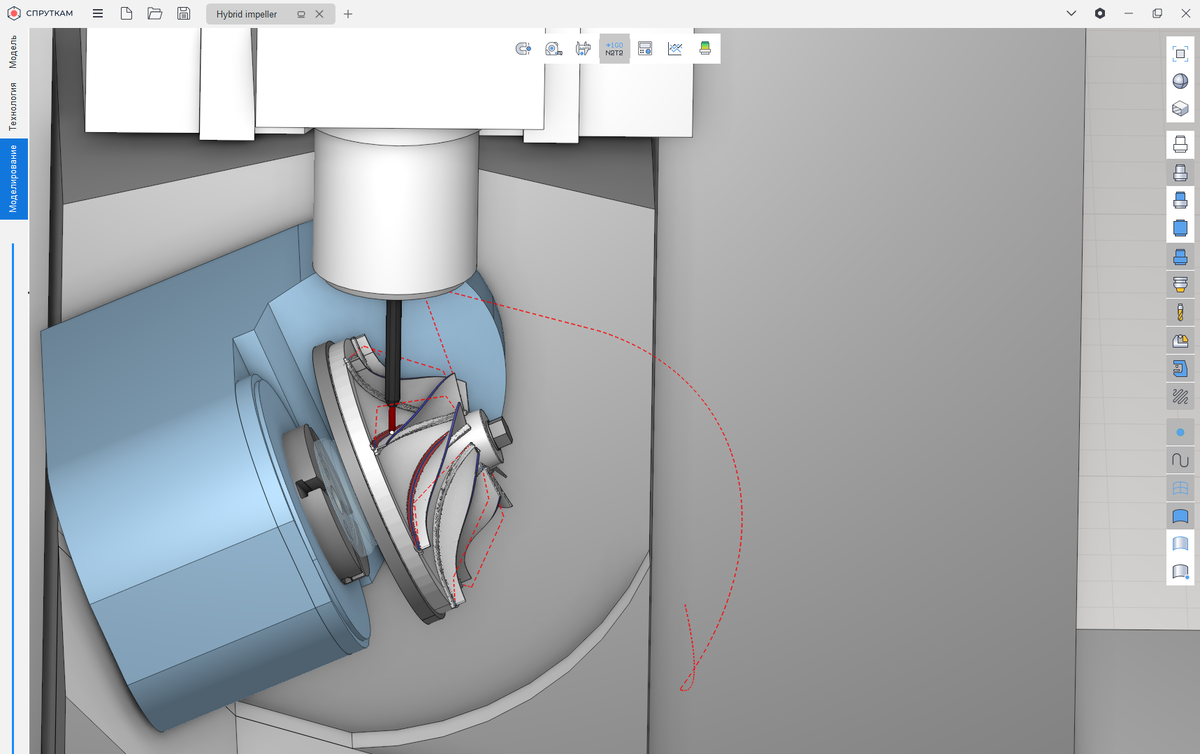Close the Hybrid impeller tab
Viewport: 1200px width, 754px height.
(x=319, y=14)
